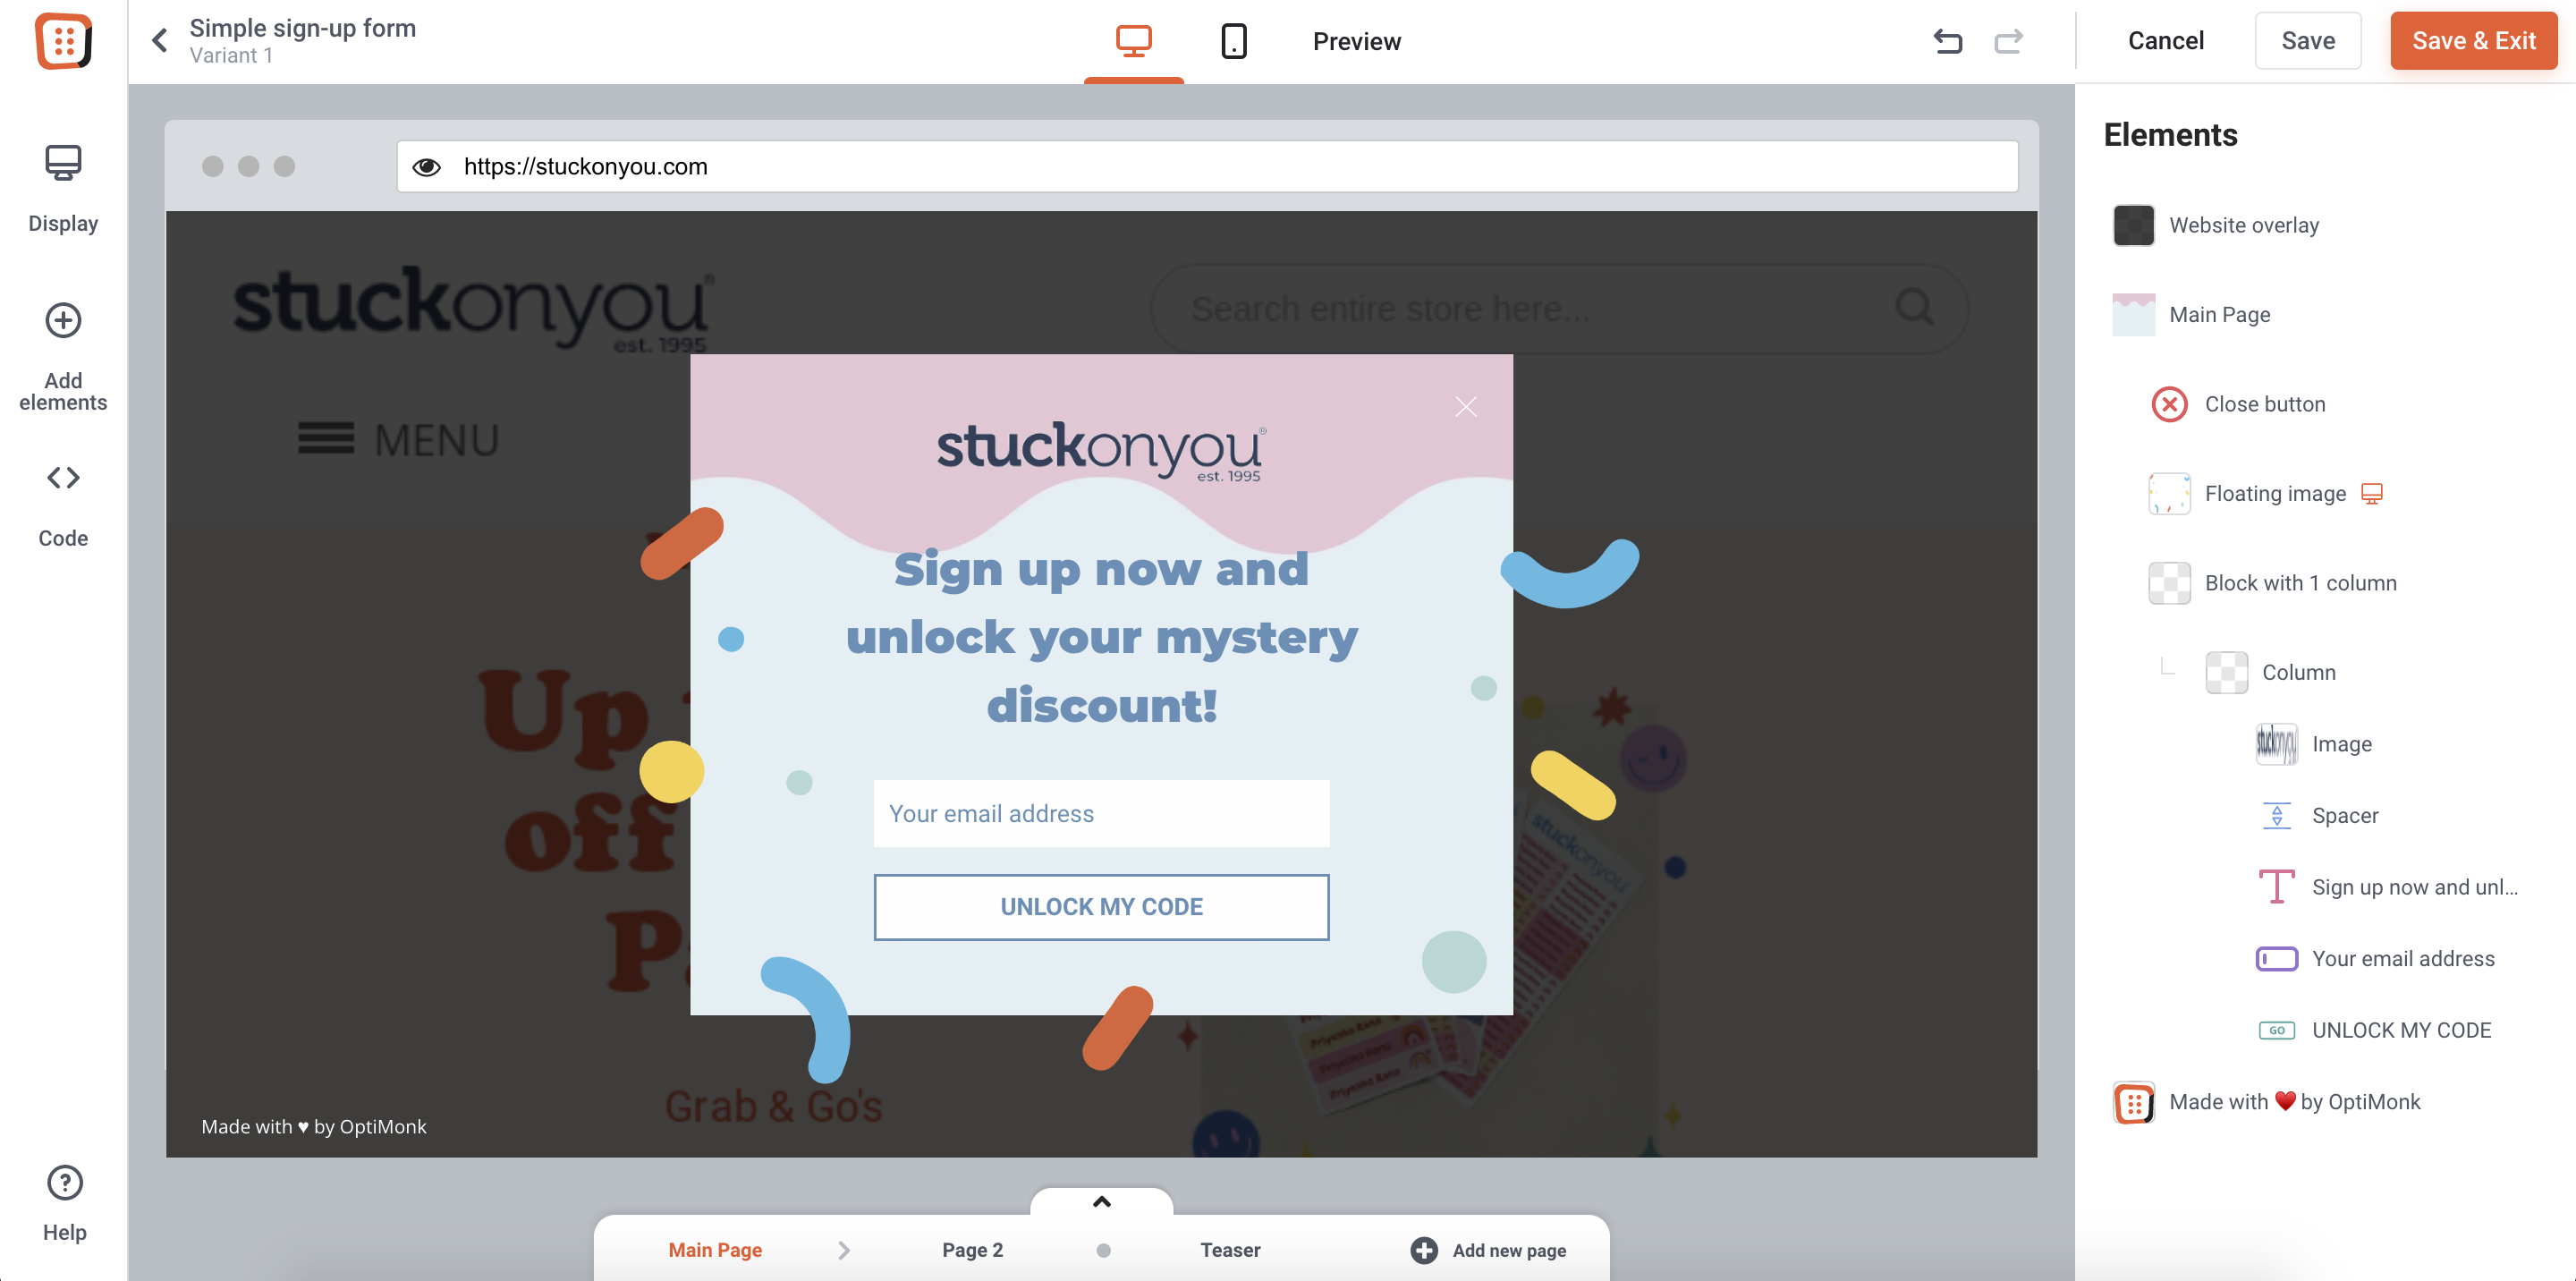Switch to desktop view icon
Screen dimensions: 2576x1281
(x=1133, y=41)
